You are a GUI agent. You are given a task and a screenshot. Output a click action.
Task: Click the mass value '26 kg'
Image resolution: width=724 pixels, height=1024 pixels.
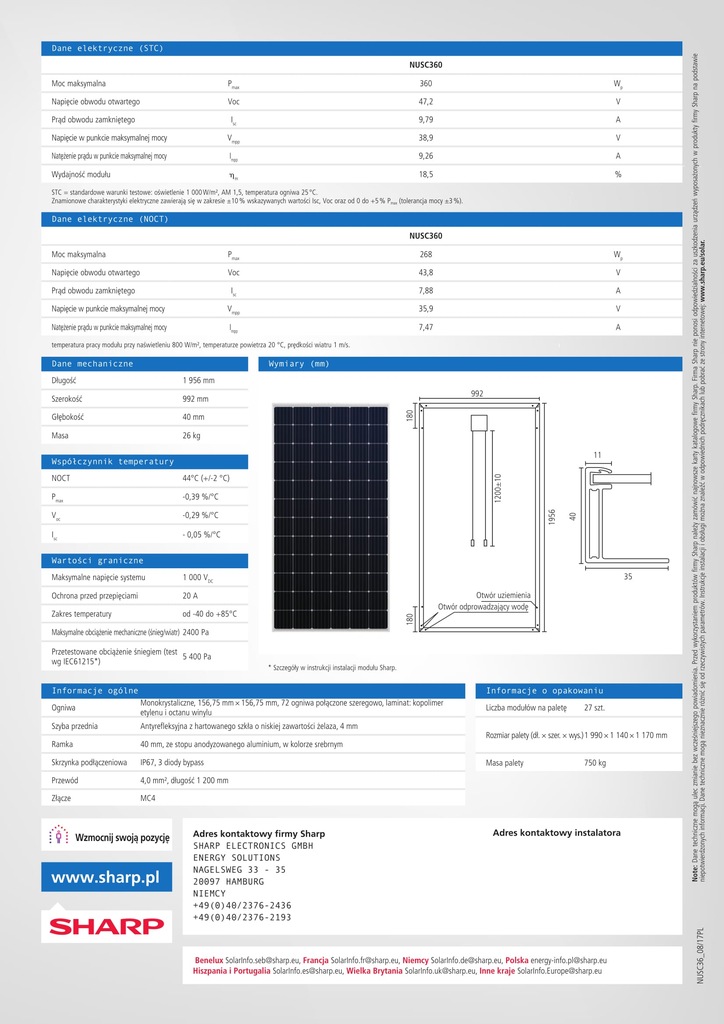[x=191, y=436]
